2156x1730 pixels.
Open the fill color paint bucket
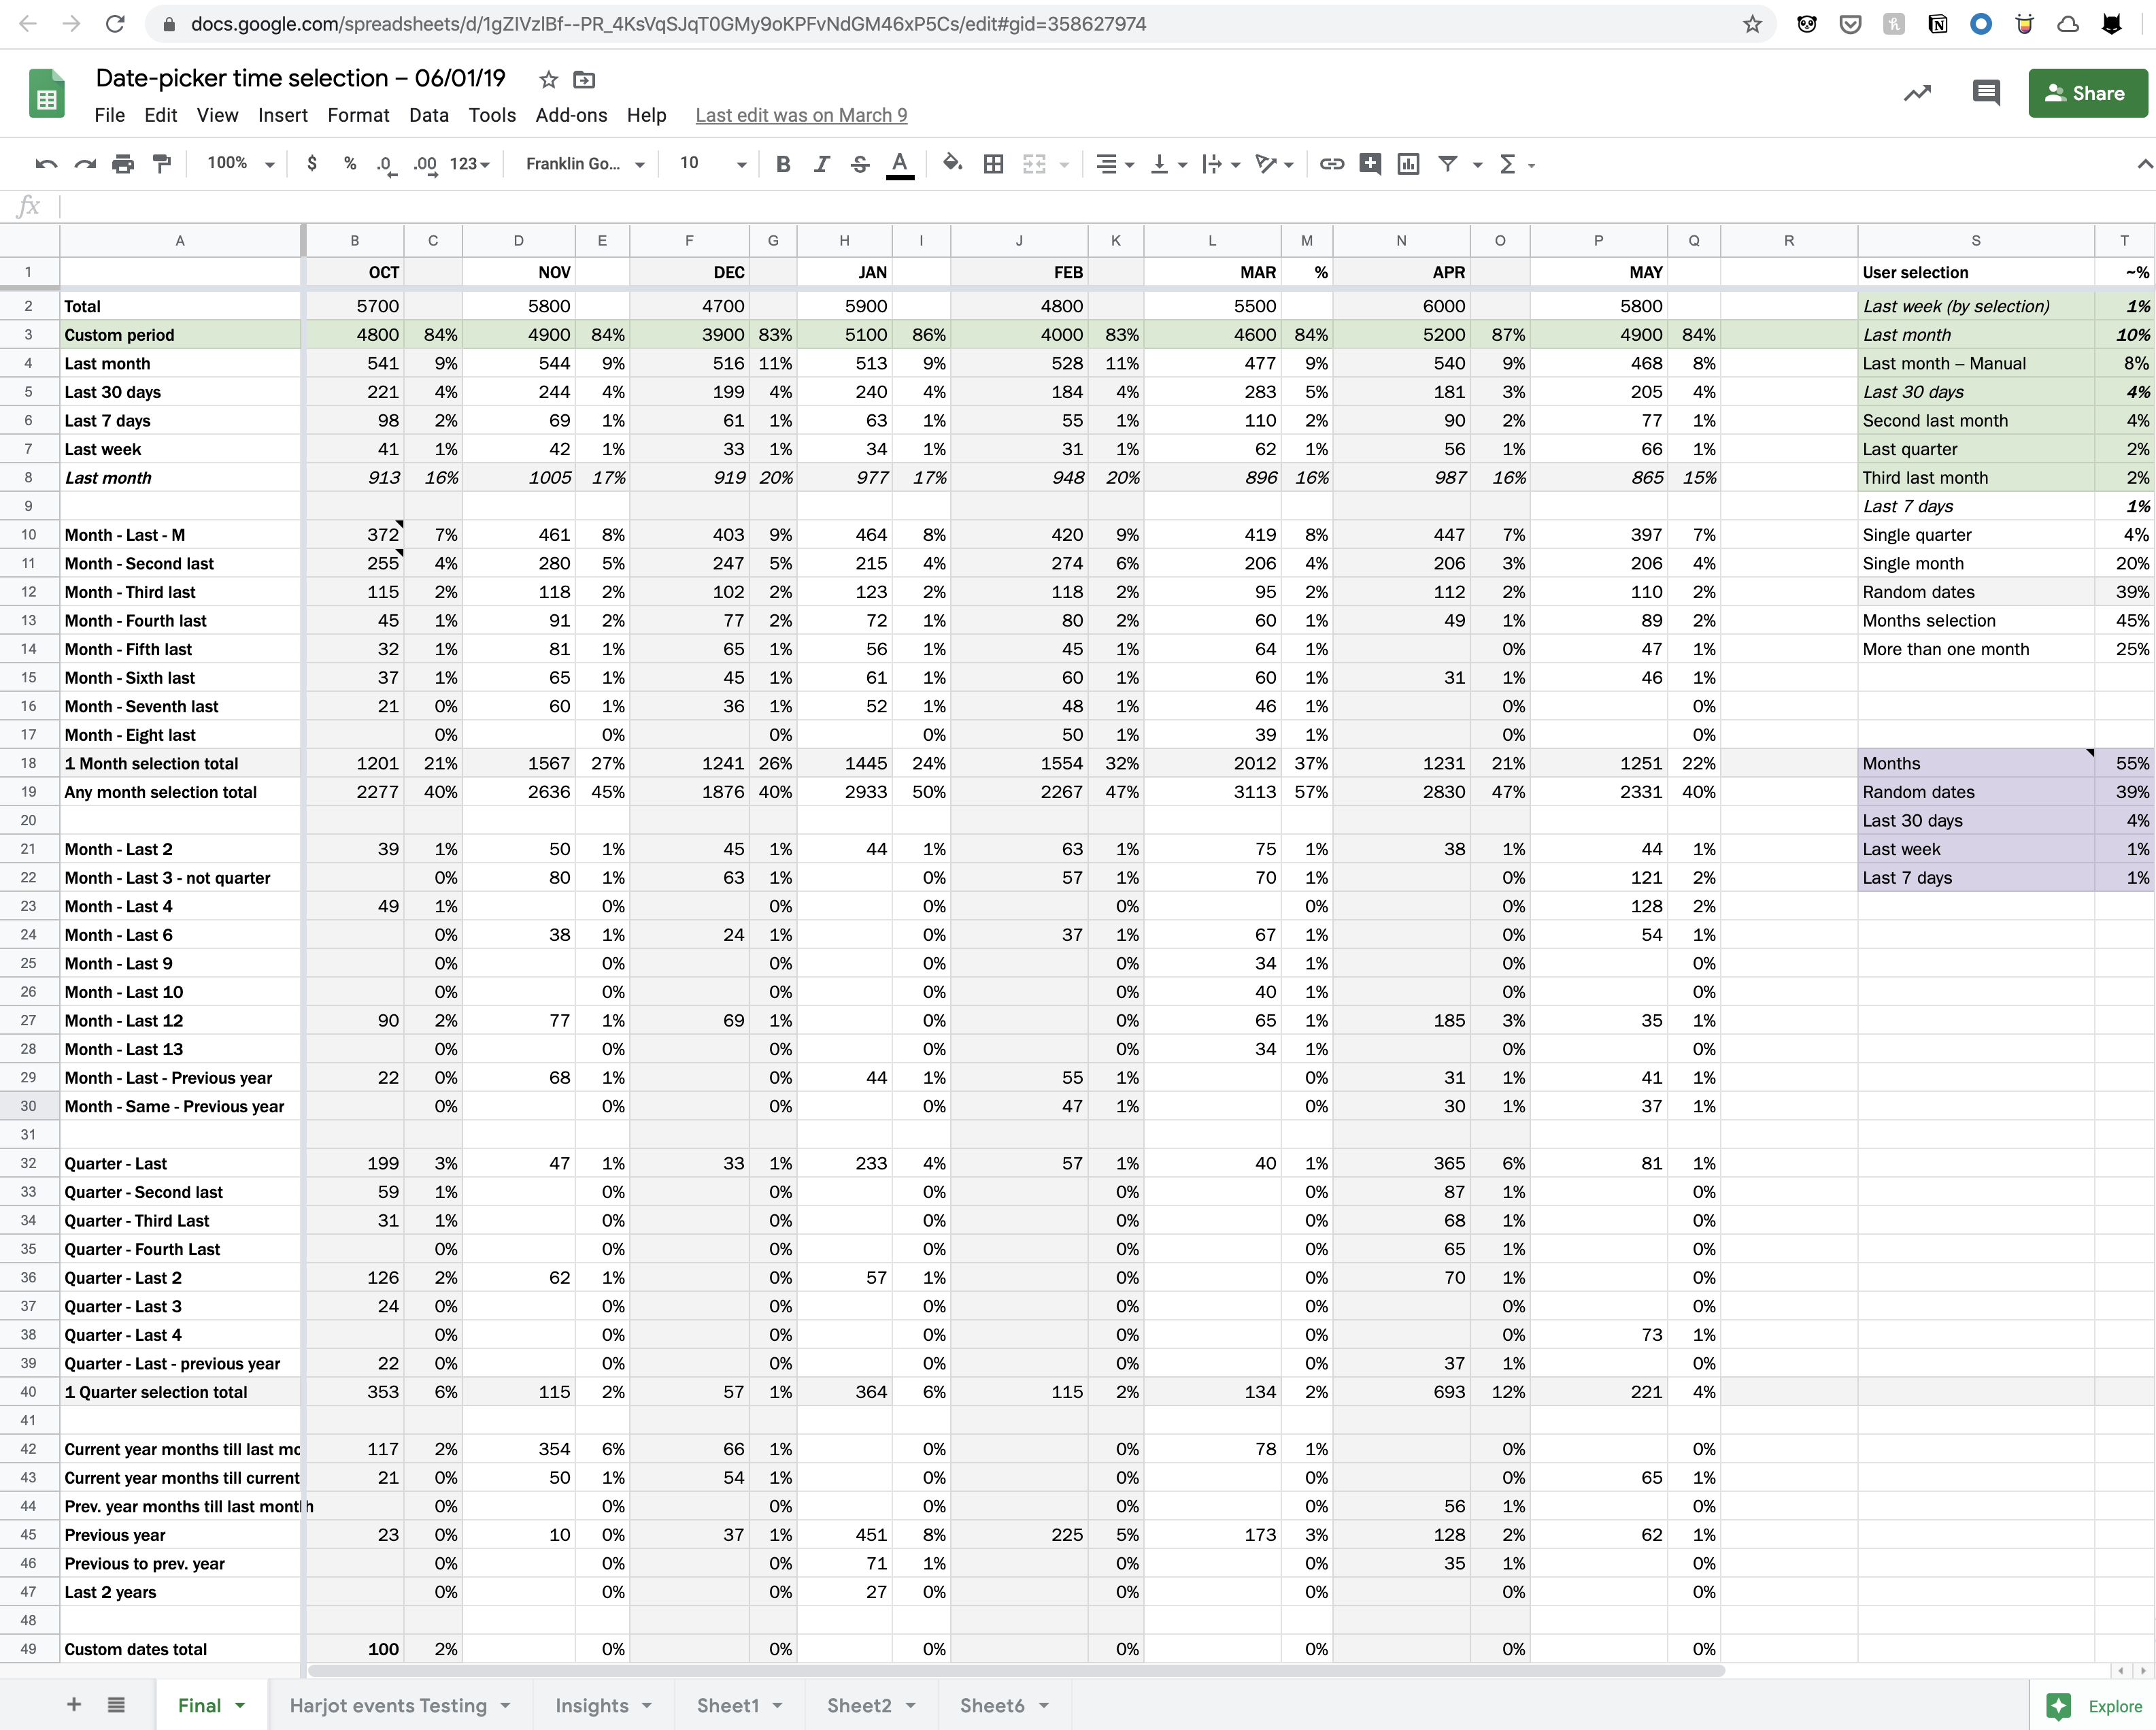(x=952, y=164)
